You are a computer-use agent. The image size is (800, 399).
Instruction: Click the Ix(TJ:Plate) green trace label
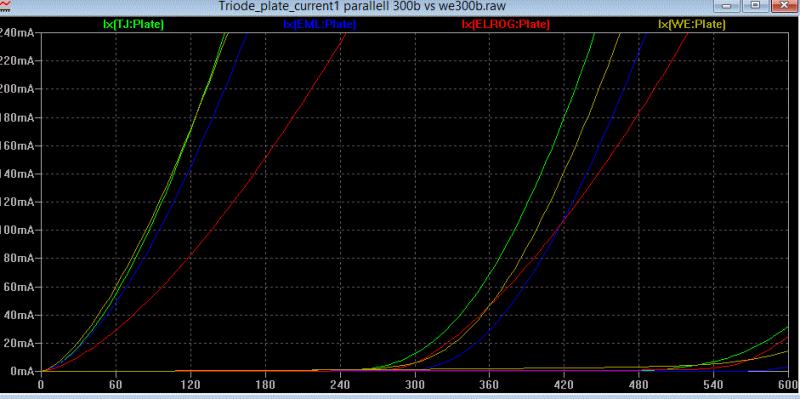(133, 24)
